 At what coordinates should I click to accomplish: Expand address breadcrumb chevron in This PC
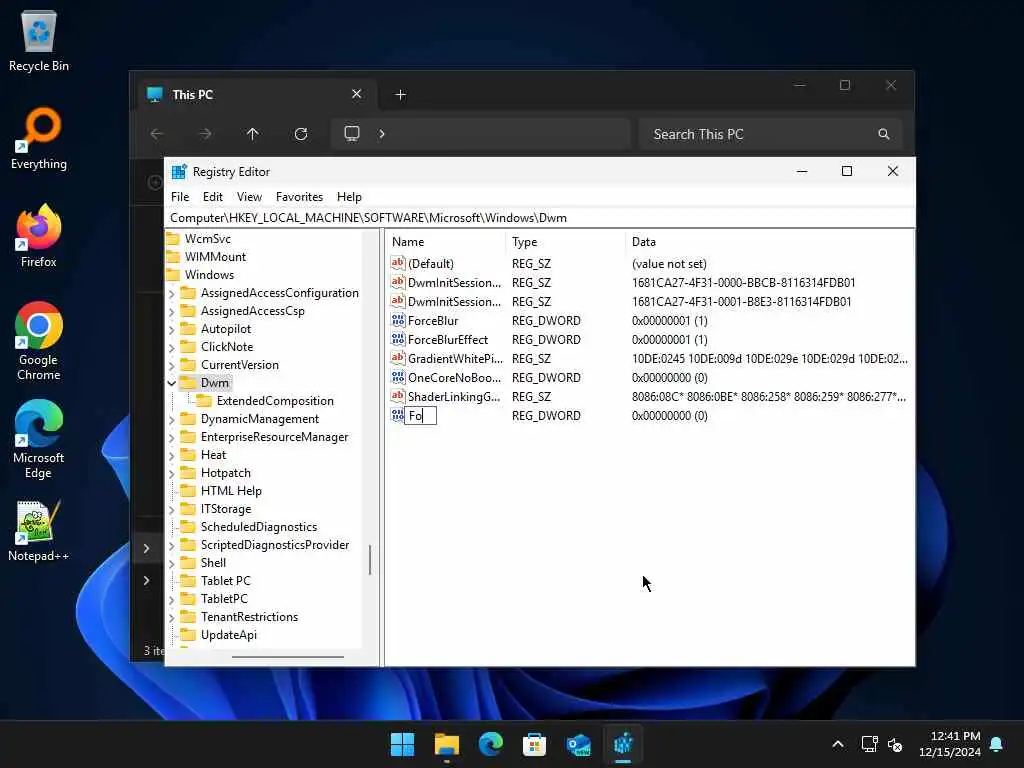point(382,134)
